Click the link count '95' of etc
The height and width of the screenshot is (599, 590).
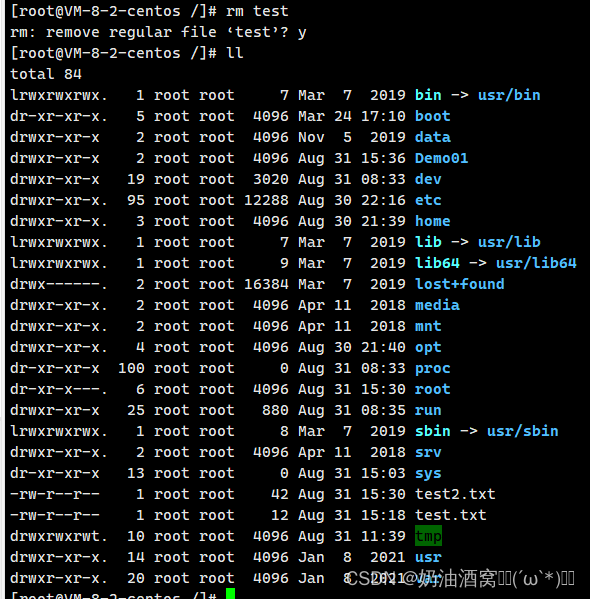pos(136,200)
